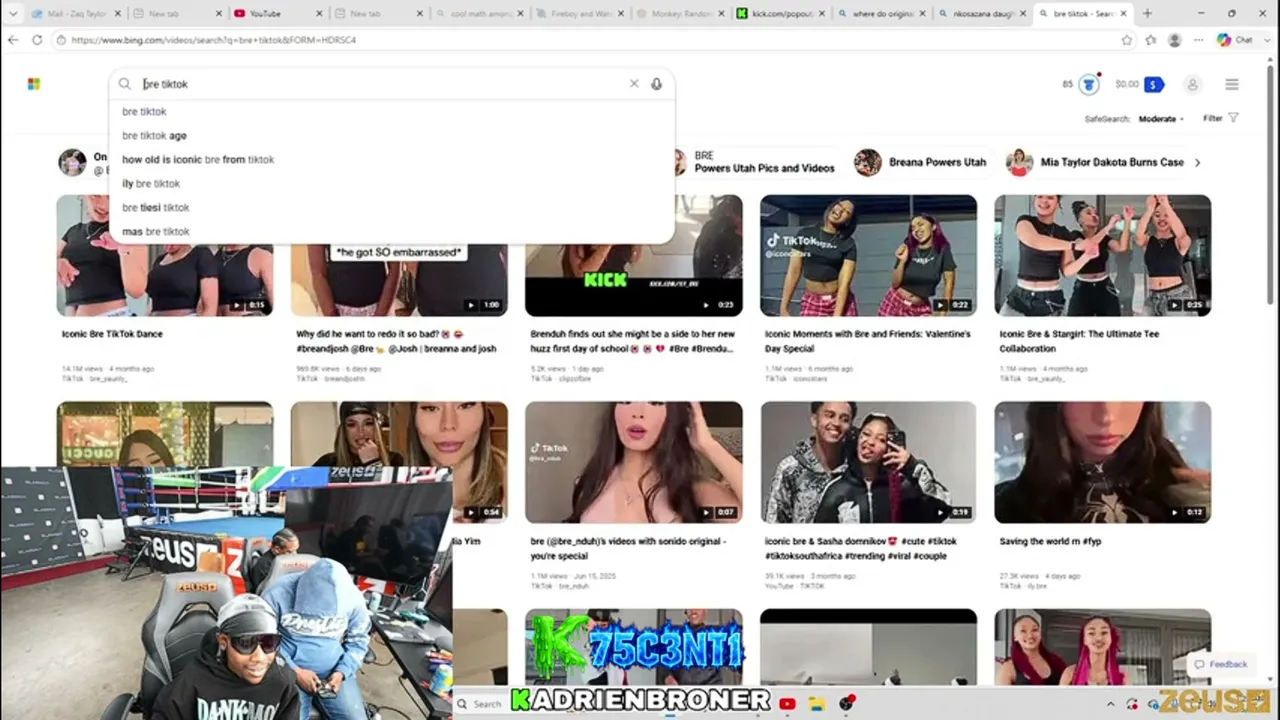Open Copilot Chat in the browser toolbar
The image size is (1280, 720).
(1235, 40)
